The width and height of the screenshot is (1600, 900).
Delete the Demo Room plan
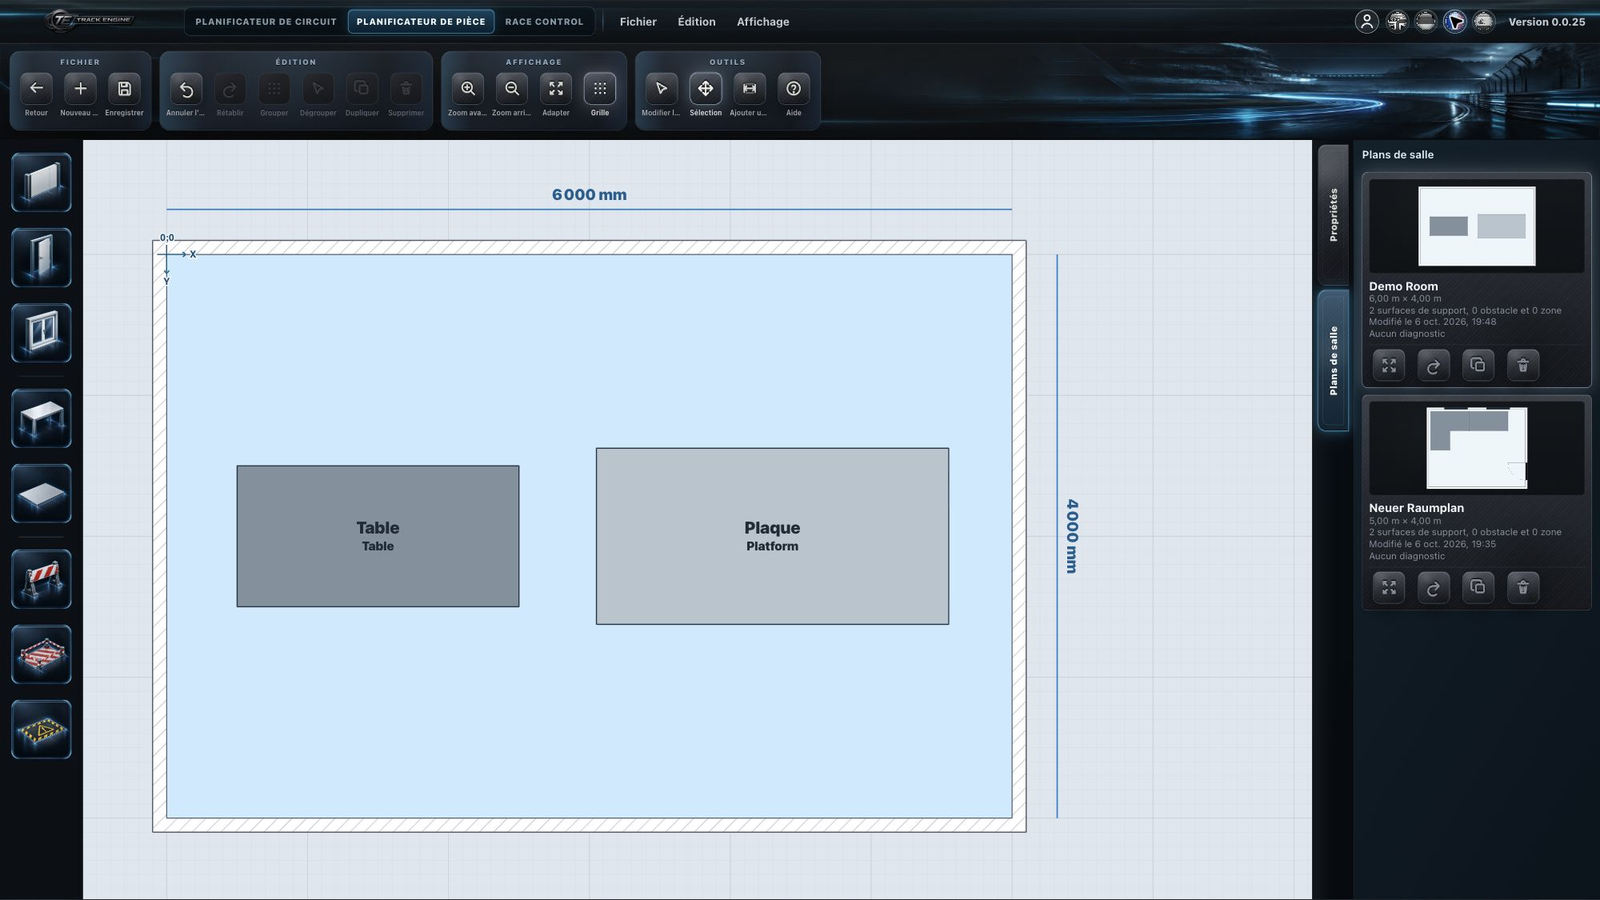pyautogui.click(x=1523, y=366)
